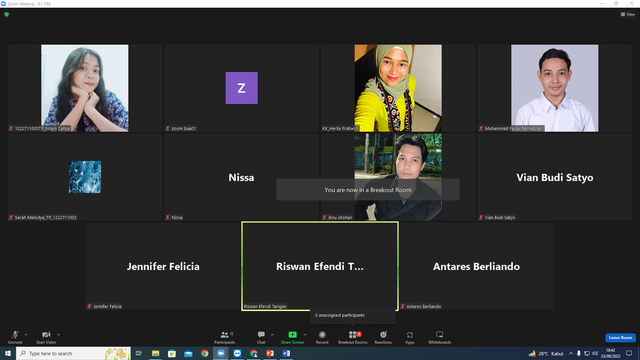Open PowerPoint from taskbar
Viewport: 640px width, 360px height.
click(270, 353)
